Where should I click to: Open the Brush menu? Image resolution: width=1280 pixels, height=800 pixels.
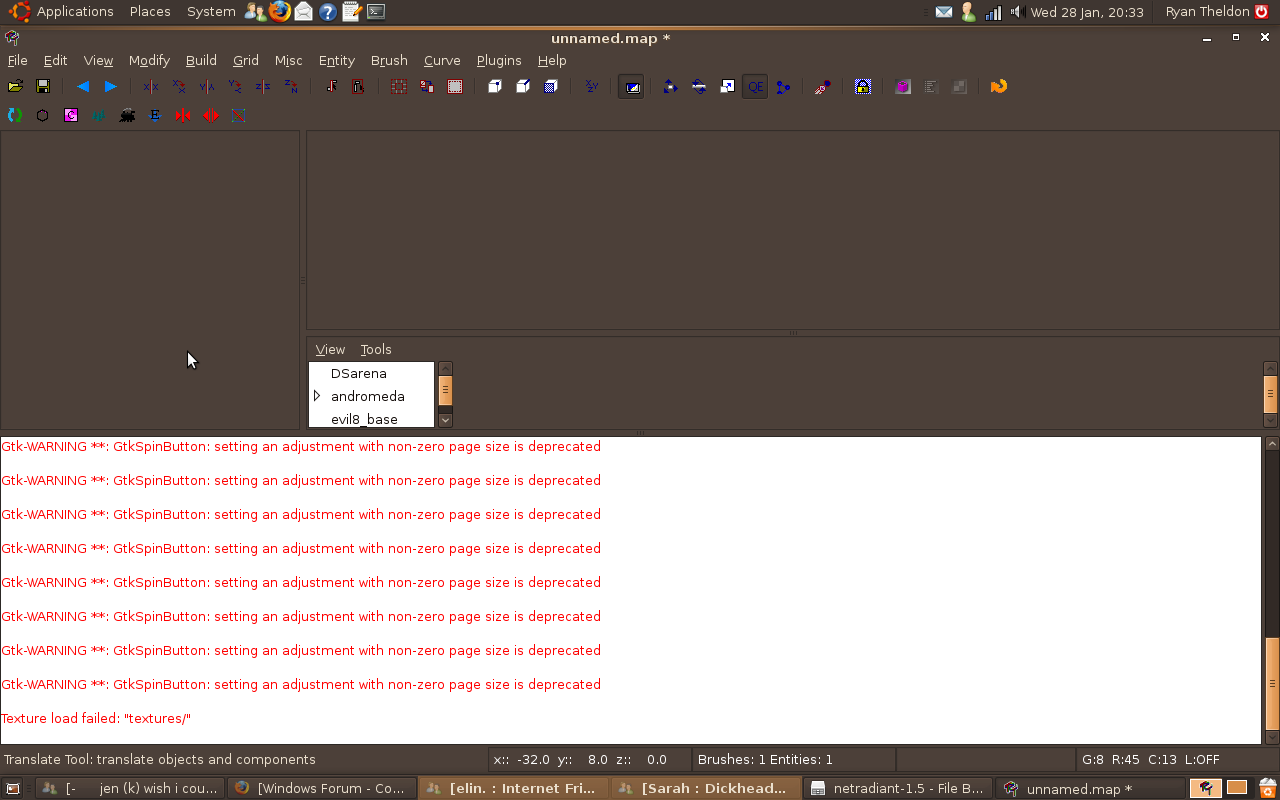click(389, 61)
